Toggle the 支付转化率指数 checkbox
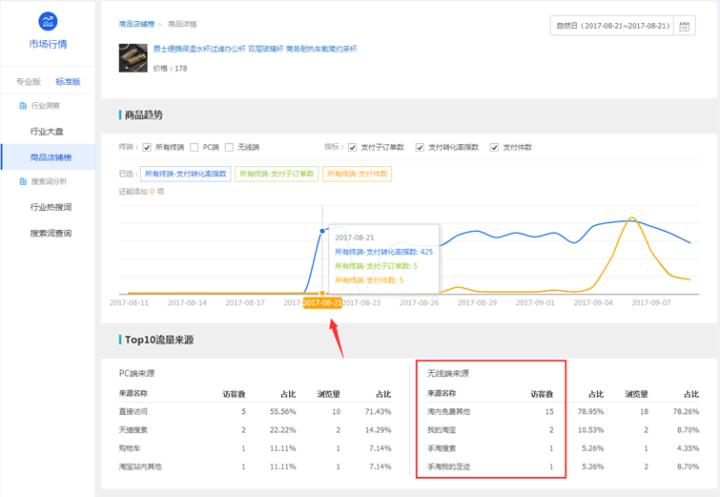 click(420, 147)
